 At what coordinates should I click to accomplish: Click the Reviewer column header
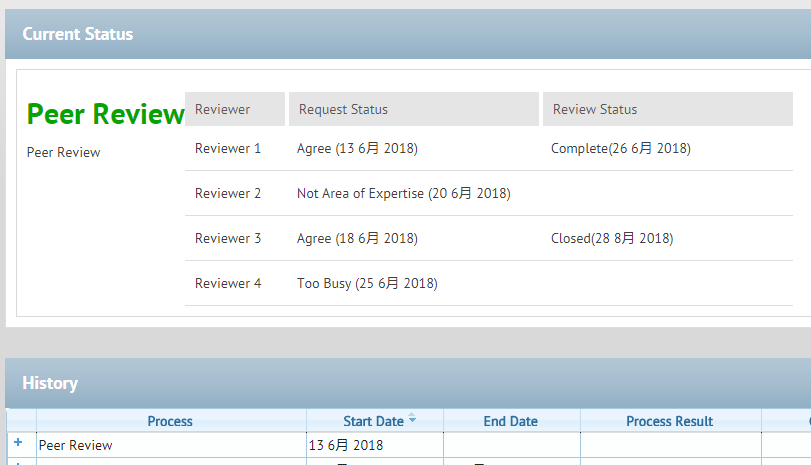pyautogui.click(x=223, y=109)
